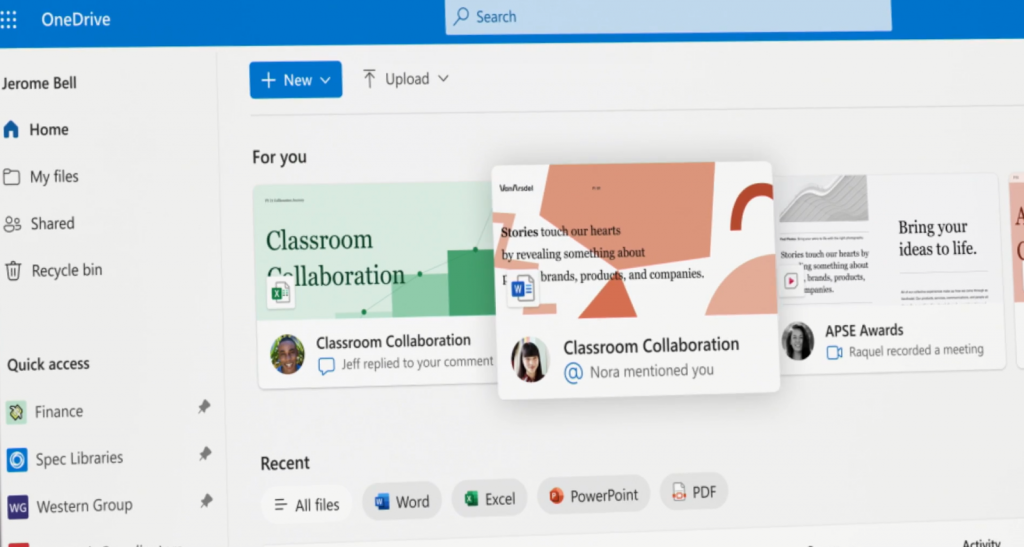Open the Upload dropdown arrow
This screenshot has width=1024, height=547.
(x=443, y=78)
